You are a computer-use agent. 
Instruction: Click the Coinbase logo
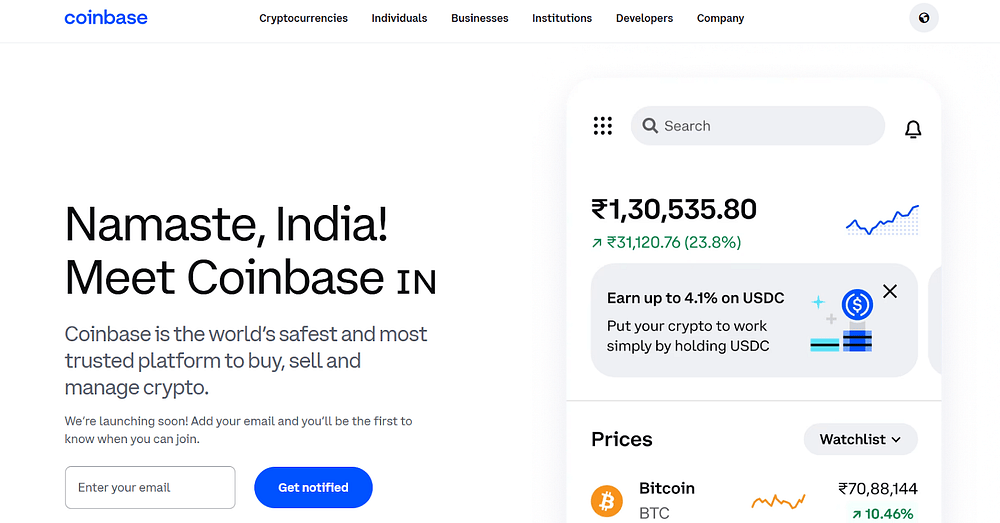(x=105, y=18)
